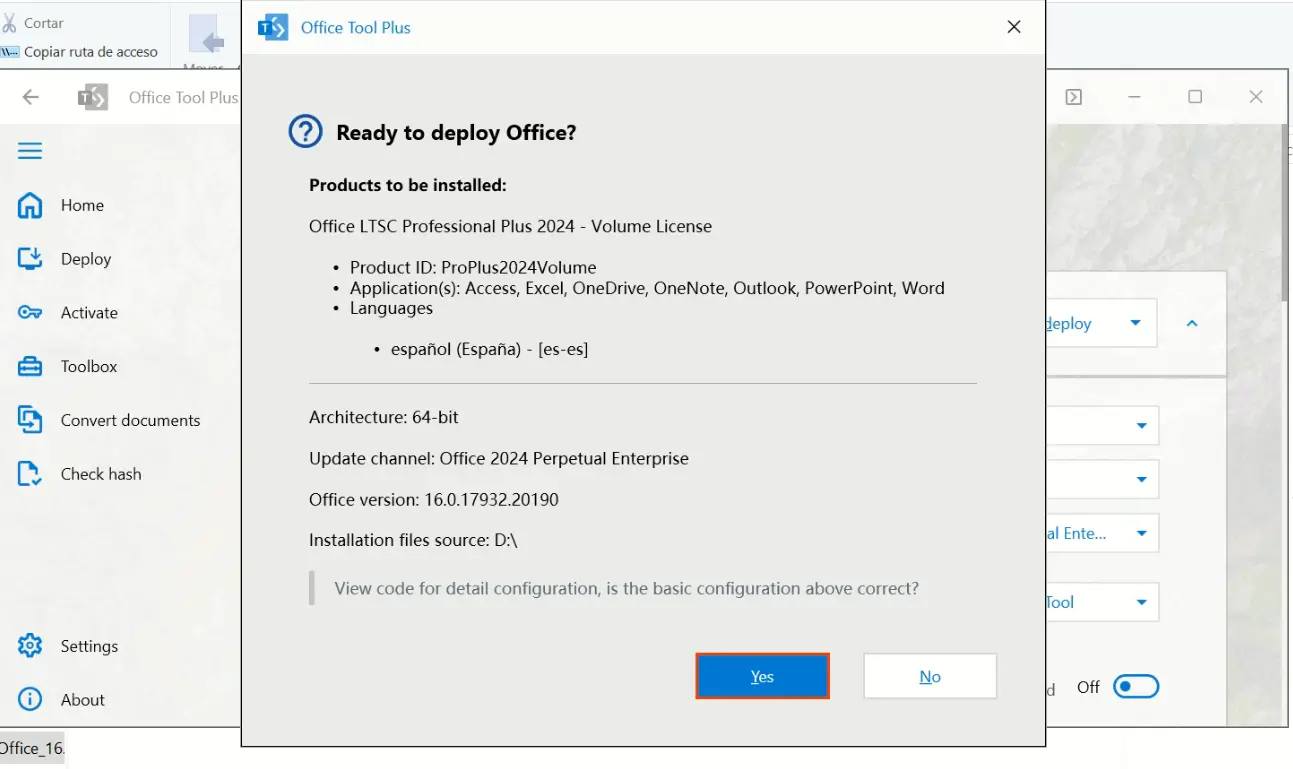Open the Check hash icon
This screenshot has height=769, width=1293.
[x=30, y=474]
